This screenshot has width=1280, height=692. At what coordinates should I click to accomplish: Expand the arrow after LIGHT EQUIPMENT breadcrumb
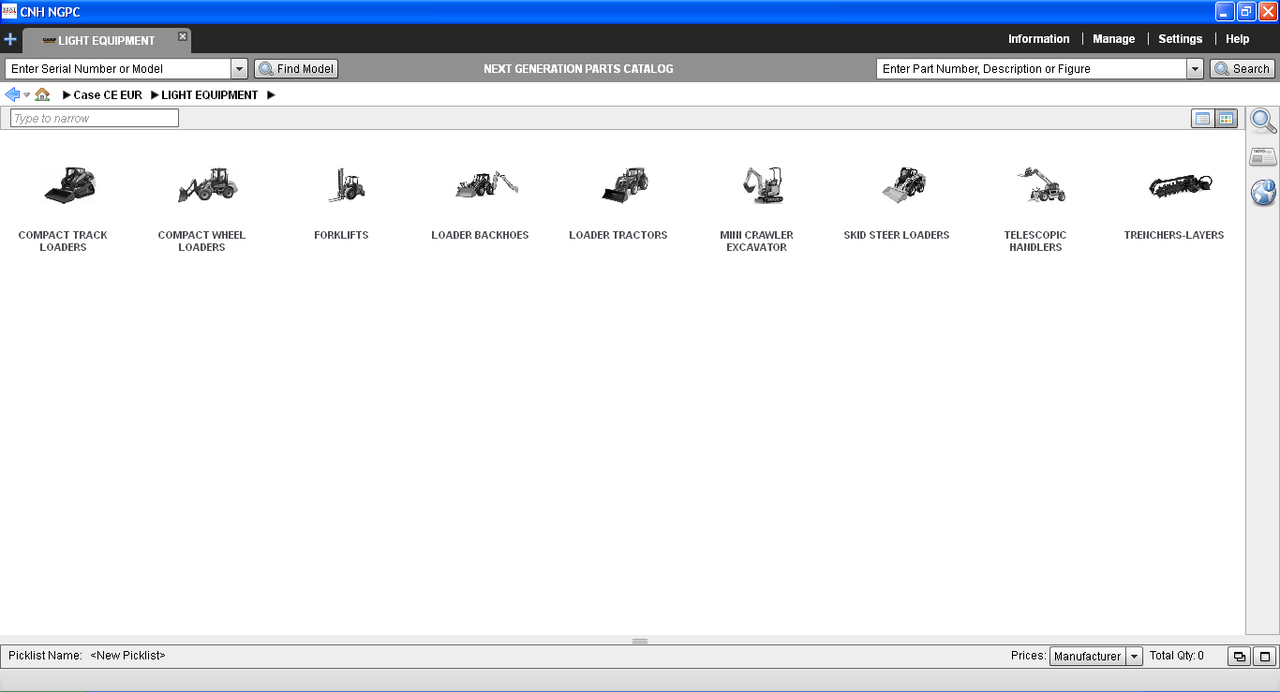point(271,95)
